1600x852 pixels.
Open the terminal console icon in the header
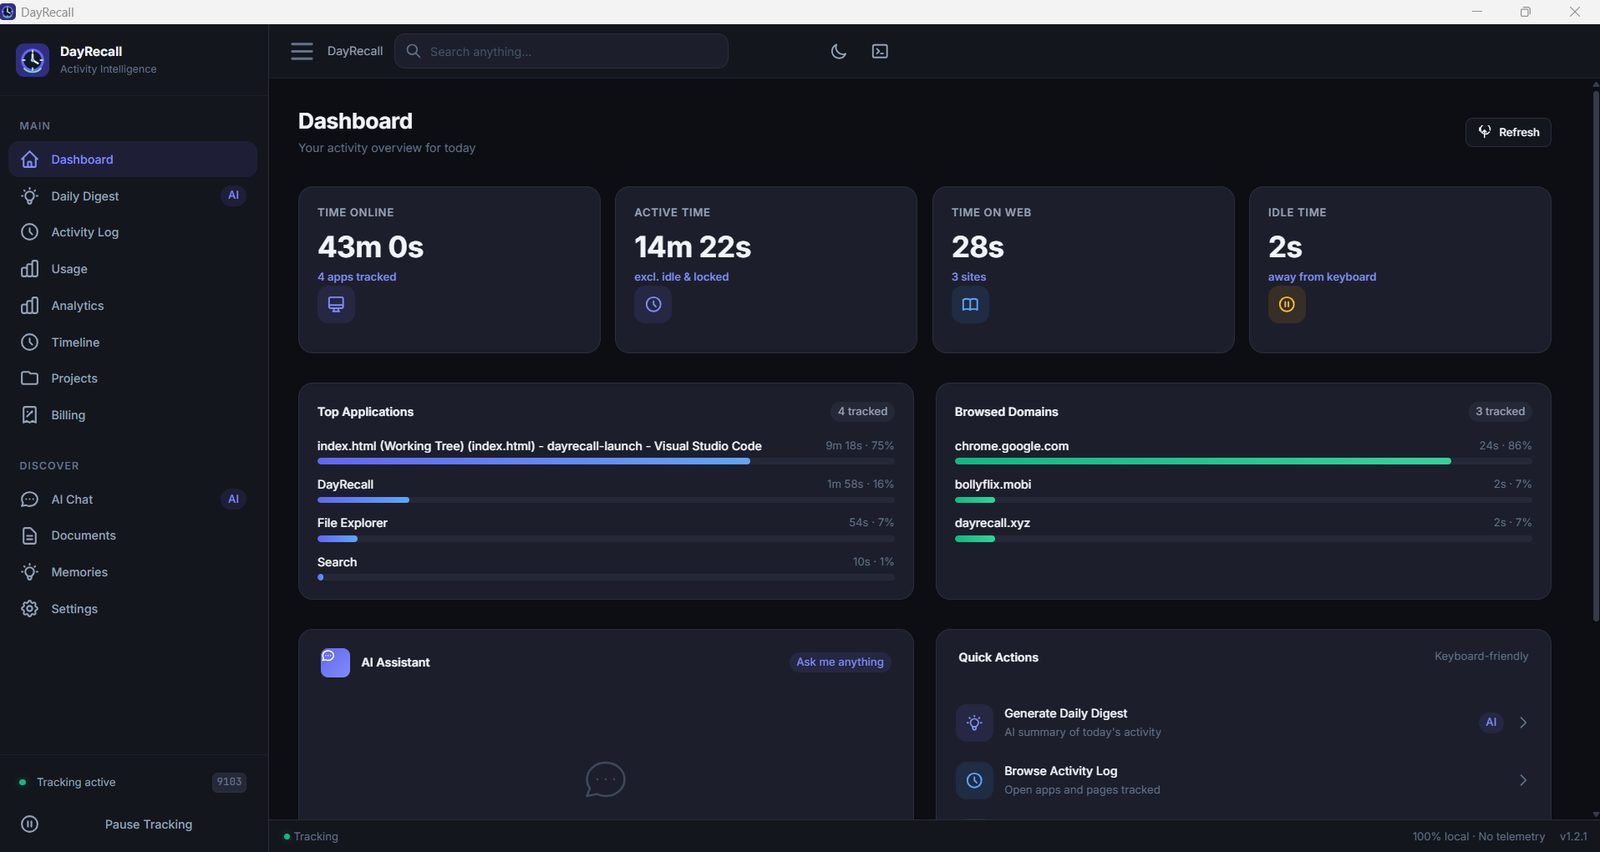coord(880,51)
